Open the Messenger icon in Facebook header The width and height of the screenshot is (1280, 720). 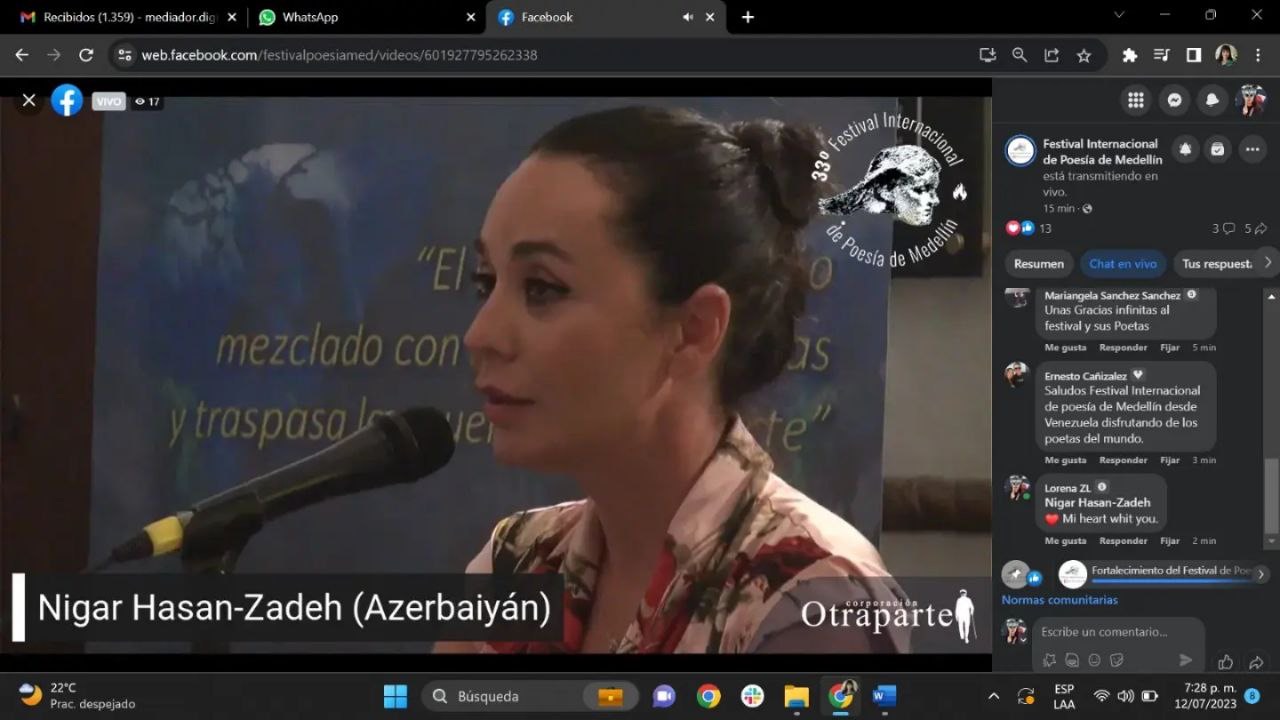(x=1174, y=100)
